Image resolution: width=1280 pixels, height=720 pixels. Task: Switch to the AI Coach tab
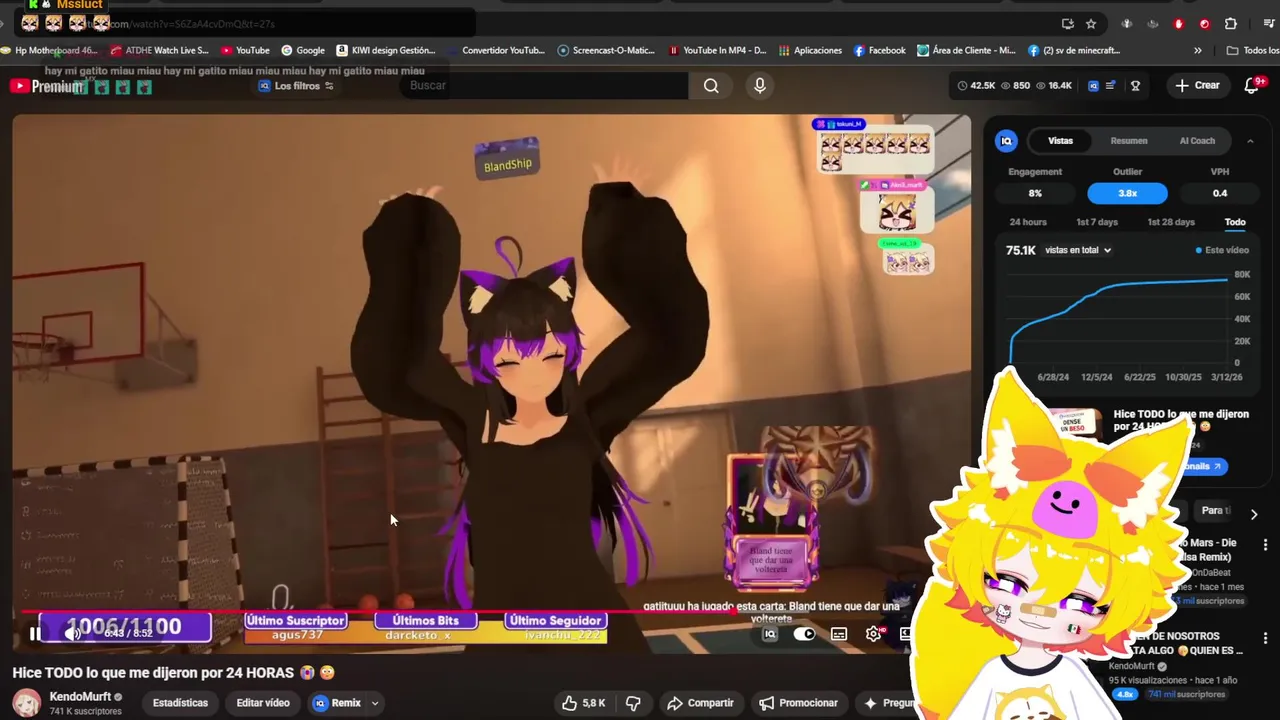click(1197, 141)
